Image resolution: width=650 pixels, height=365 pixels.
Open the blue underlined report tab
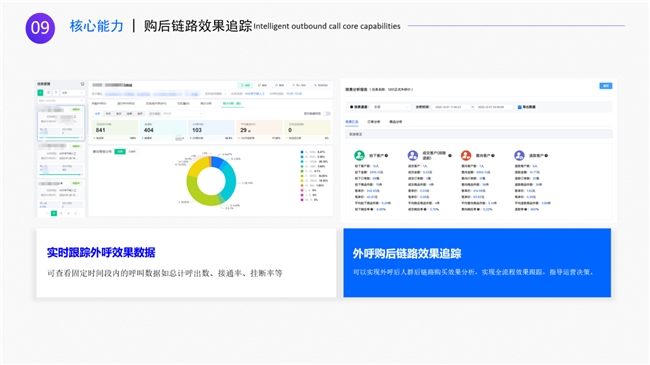click(352, 122)
